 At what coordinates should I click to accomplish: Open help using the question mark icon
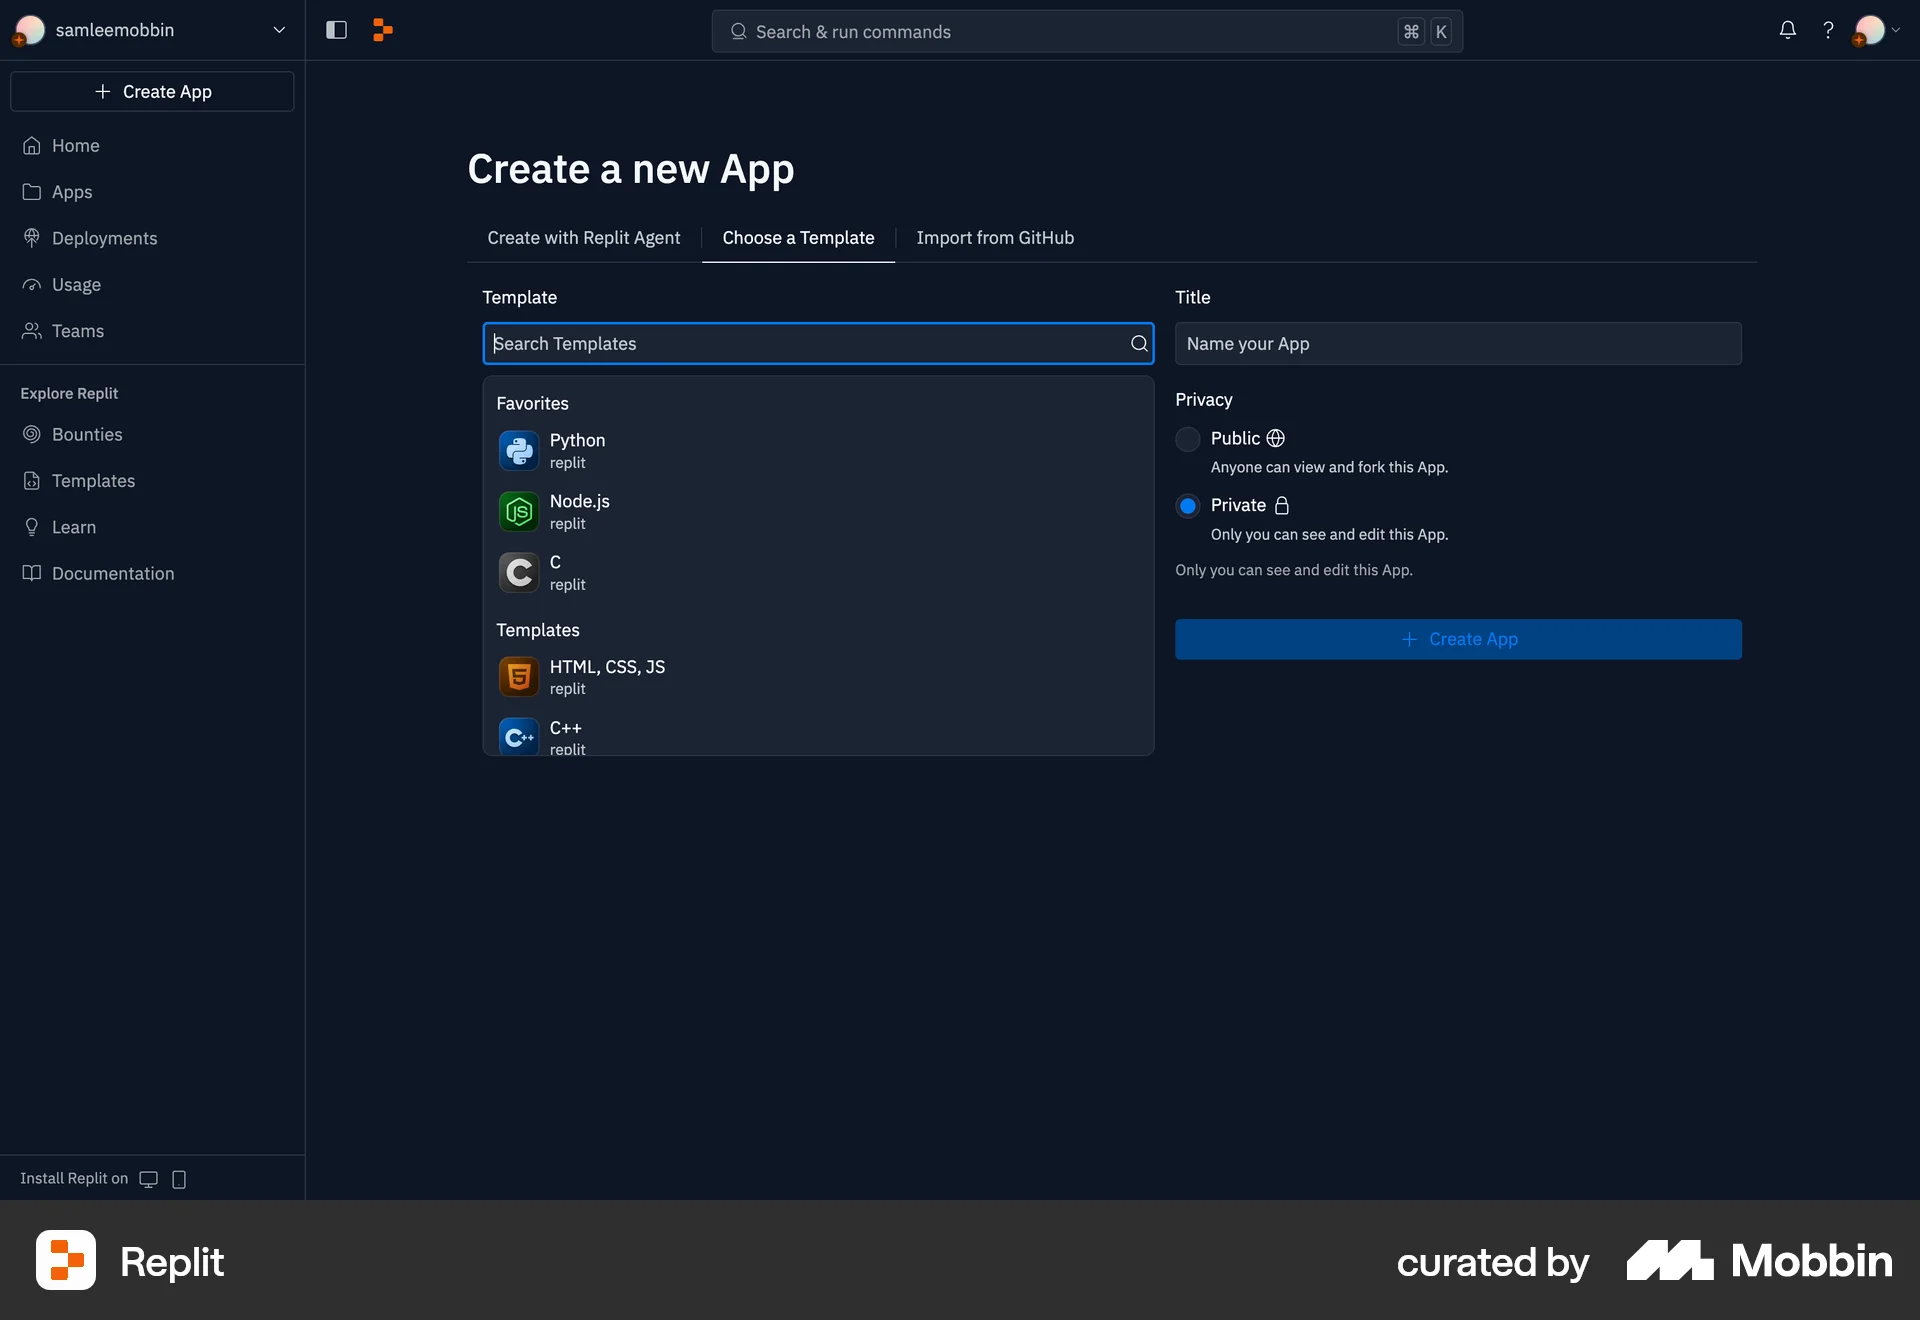1828,30
